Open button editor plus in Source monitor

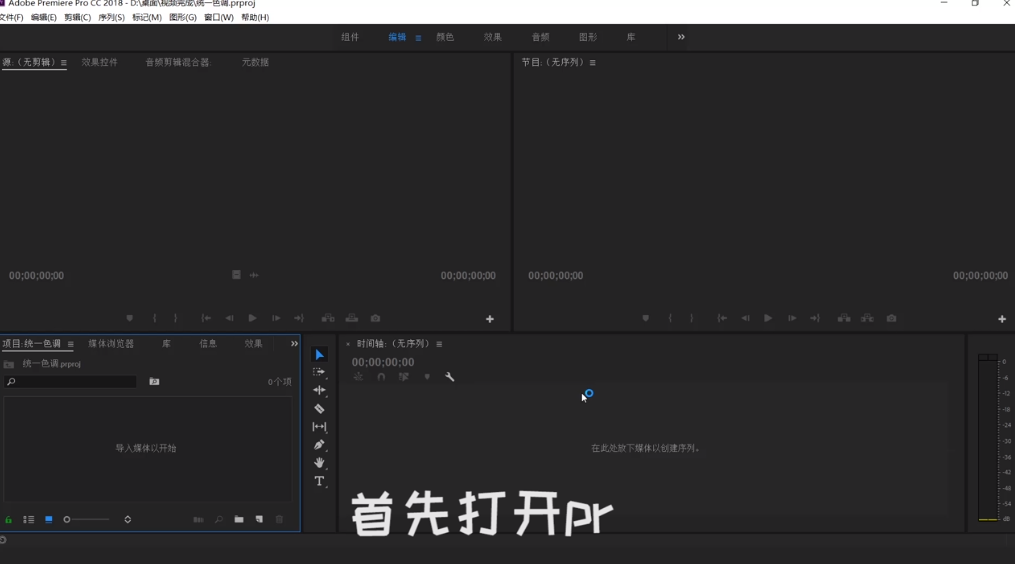[x=490, y=319]
